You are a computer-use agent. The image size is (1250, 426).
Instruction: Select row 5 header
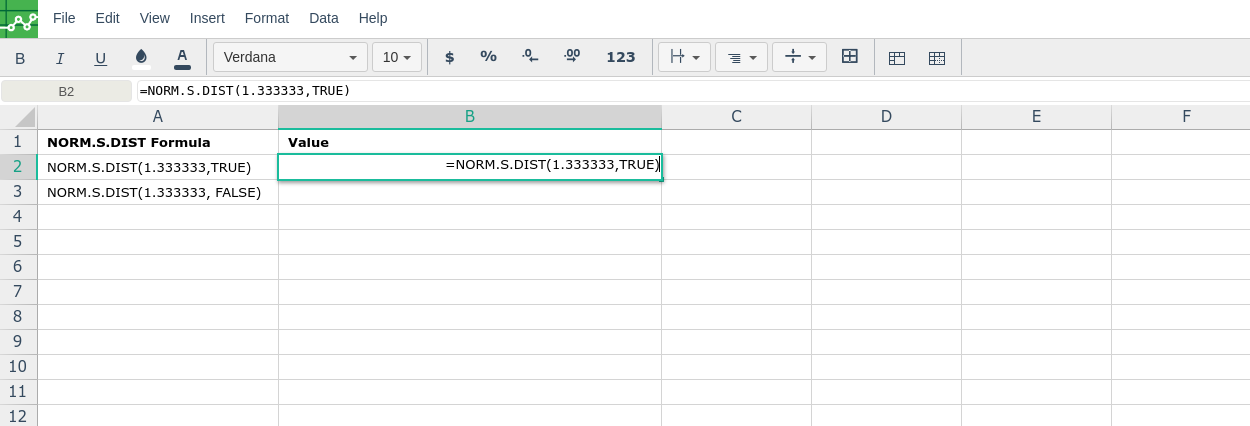19,242
